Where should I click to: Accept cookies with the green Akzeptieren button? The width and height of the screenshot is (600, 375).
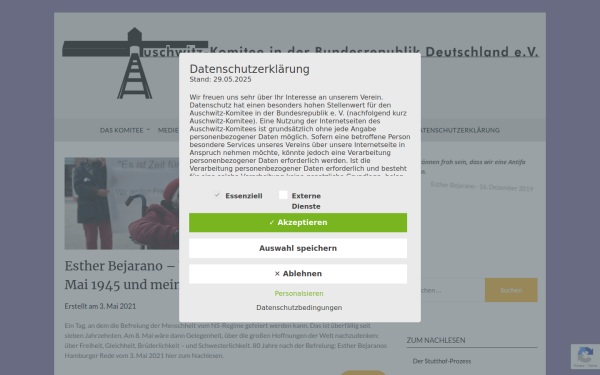tap(298, 222)
